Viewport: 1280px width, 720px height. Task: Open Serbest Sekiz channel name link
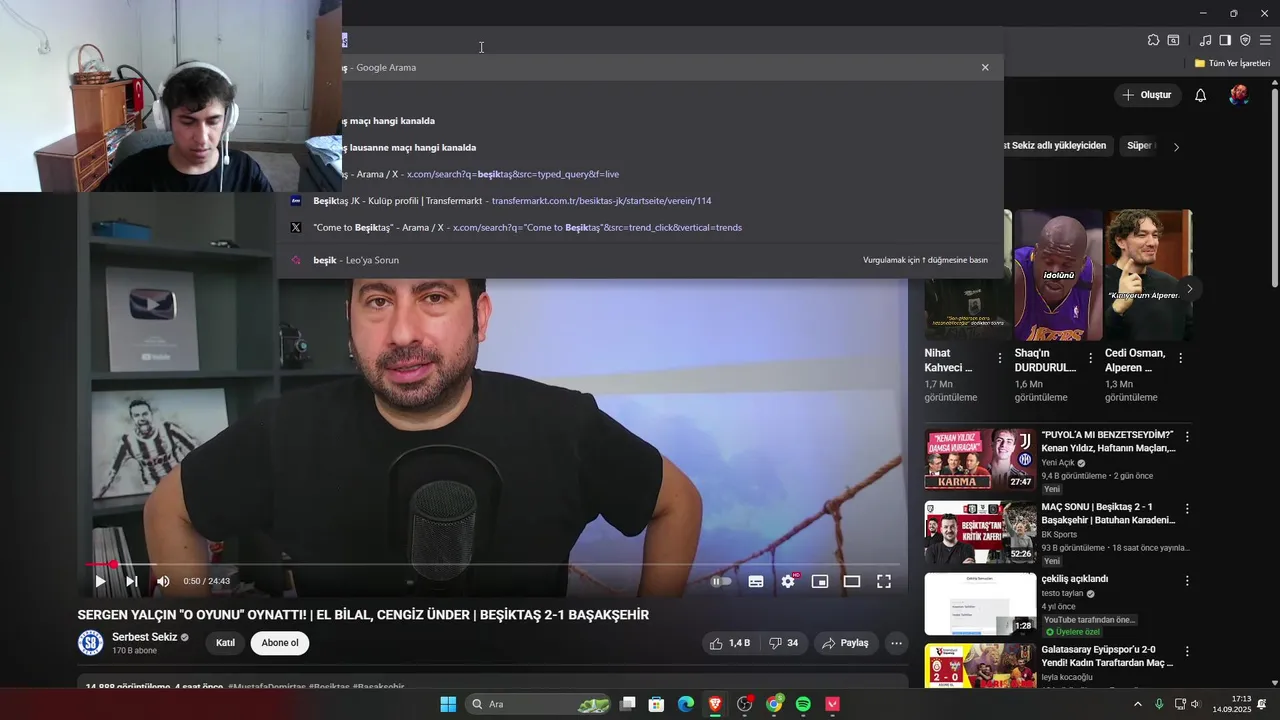(145, 637)
